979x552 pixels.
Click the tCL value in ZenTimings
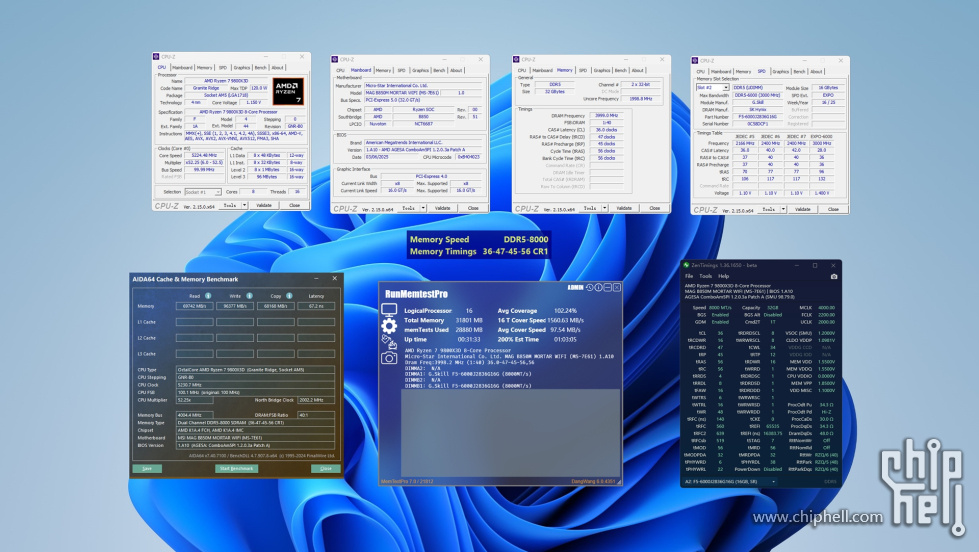tap(720, 333)
